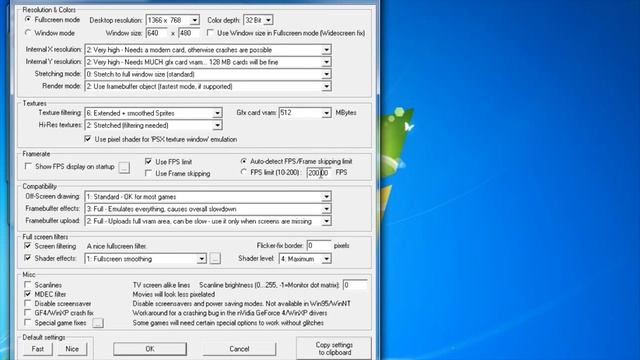Click Scanline brightness field
640x360 pixels.
pos(355,285)
